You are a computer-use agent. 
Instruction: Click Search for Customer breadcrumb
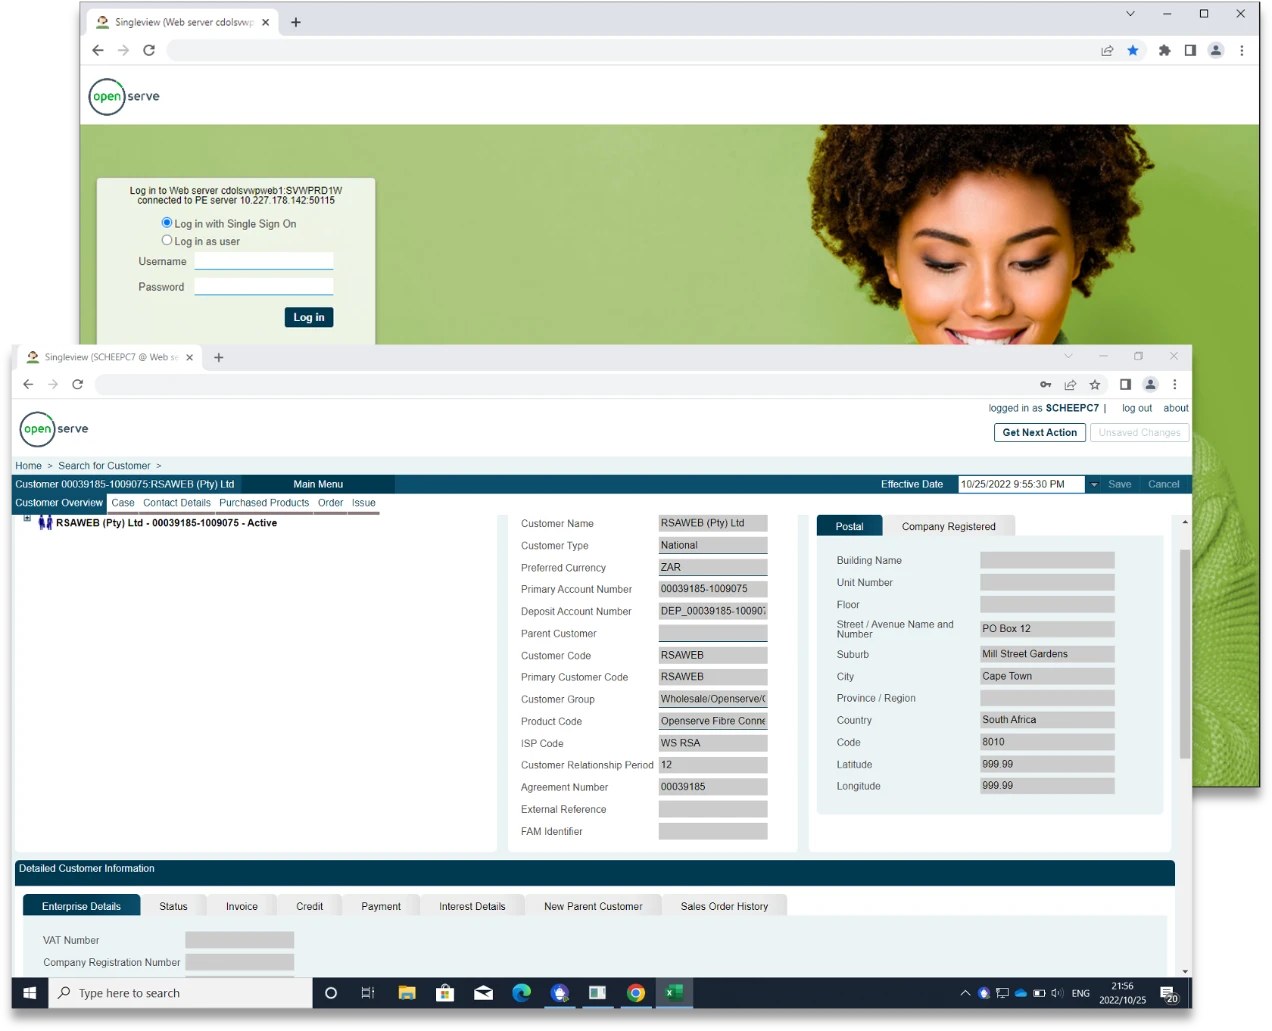coord(104,466)
